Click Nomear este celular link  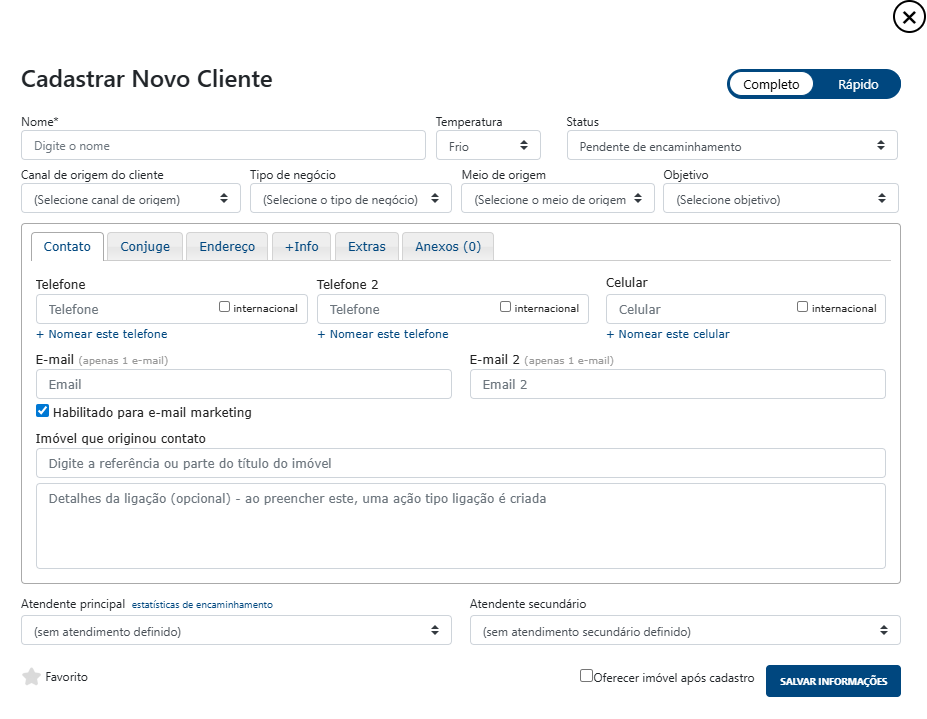point(668,334)
